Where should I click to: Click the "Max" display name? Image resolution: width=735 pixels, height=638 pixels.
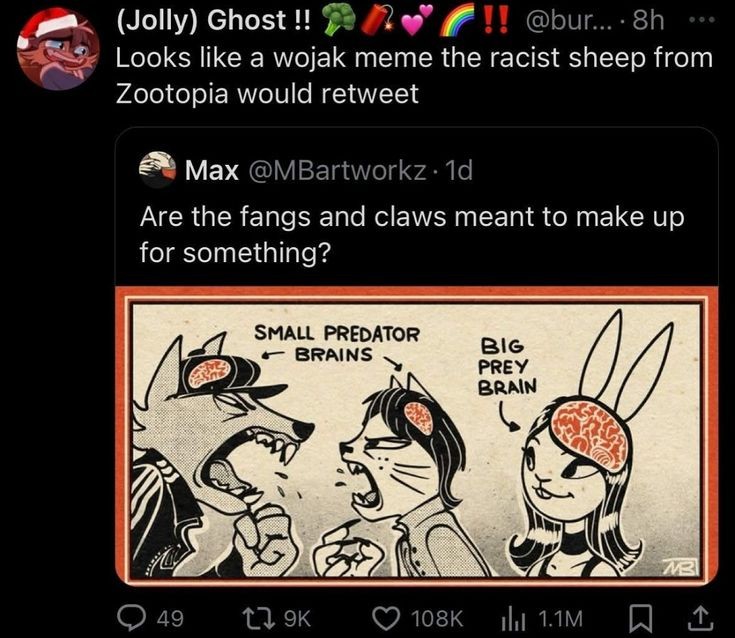tap(212, 170)
